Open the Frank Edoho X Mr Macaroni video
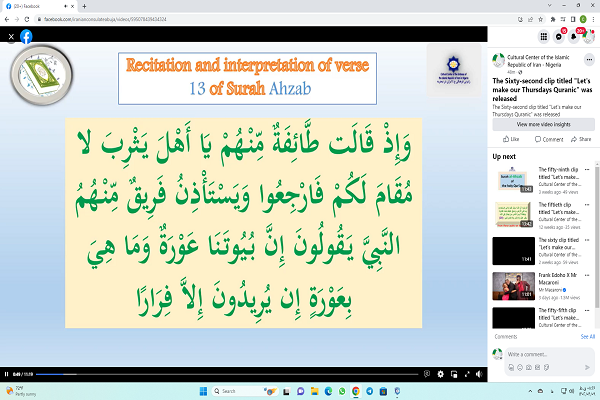This screenshot has width=600, height=400. 509,283
